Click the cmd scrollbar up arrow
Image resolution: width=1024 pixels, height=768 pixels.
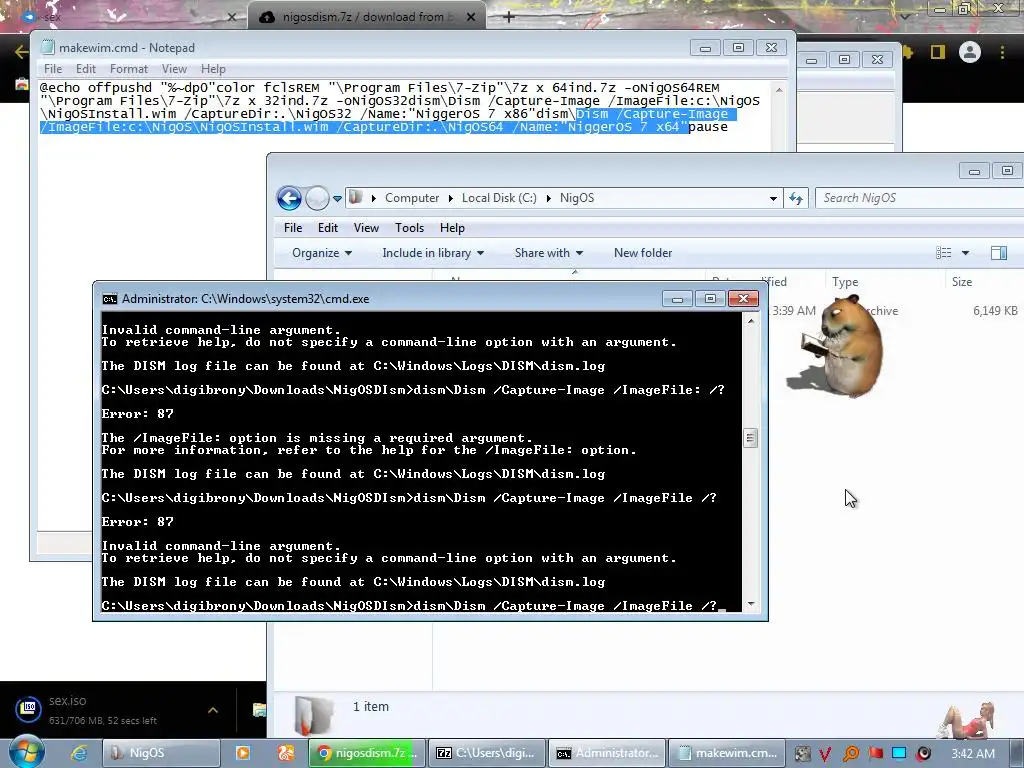(x=751, y=321)
